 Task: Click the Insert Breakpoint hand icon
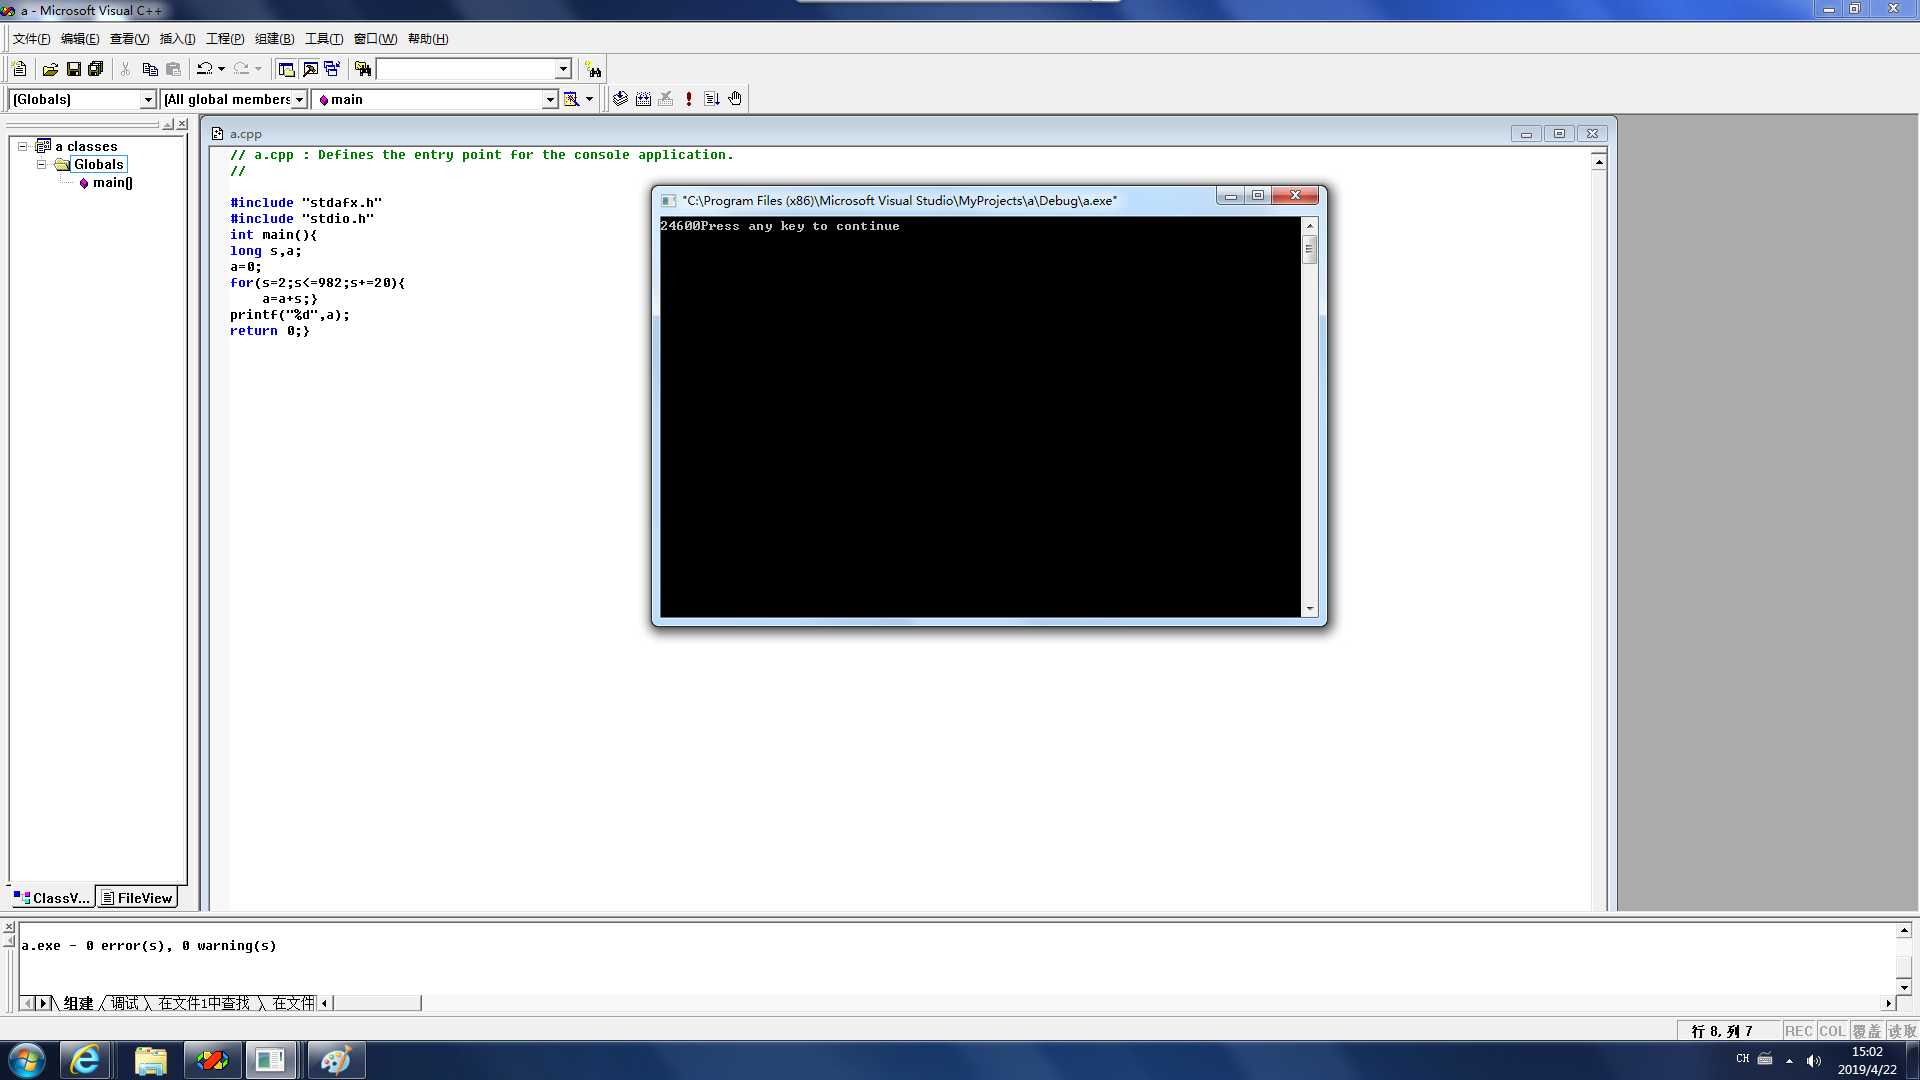click(x=735, y=99)
